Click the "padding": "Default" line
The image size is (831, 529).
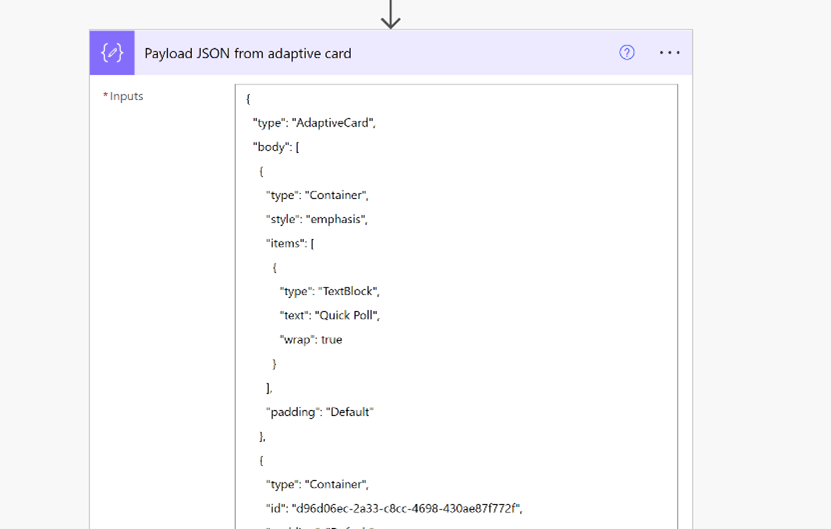(319, 411)
